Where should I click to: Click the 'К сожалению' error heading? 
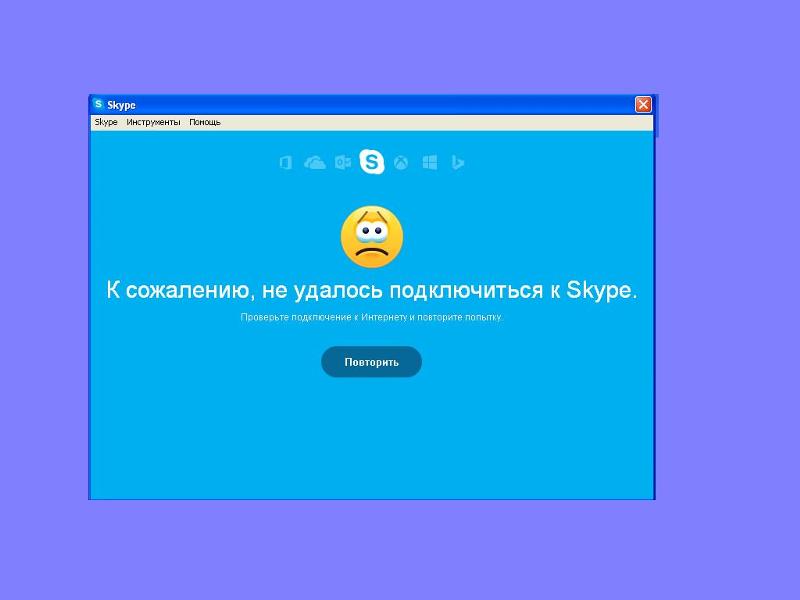coord(371,290)
